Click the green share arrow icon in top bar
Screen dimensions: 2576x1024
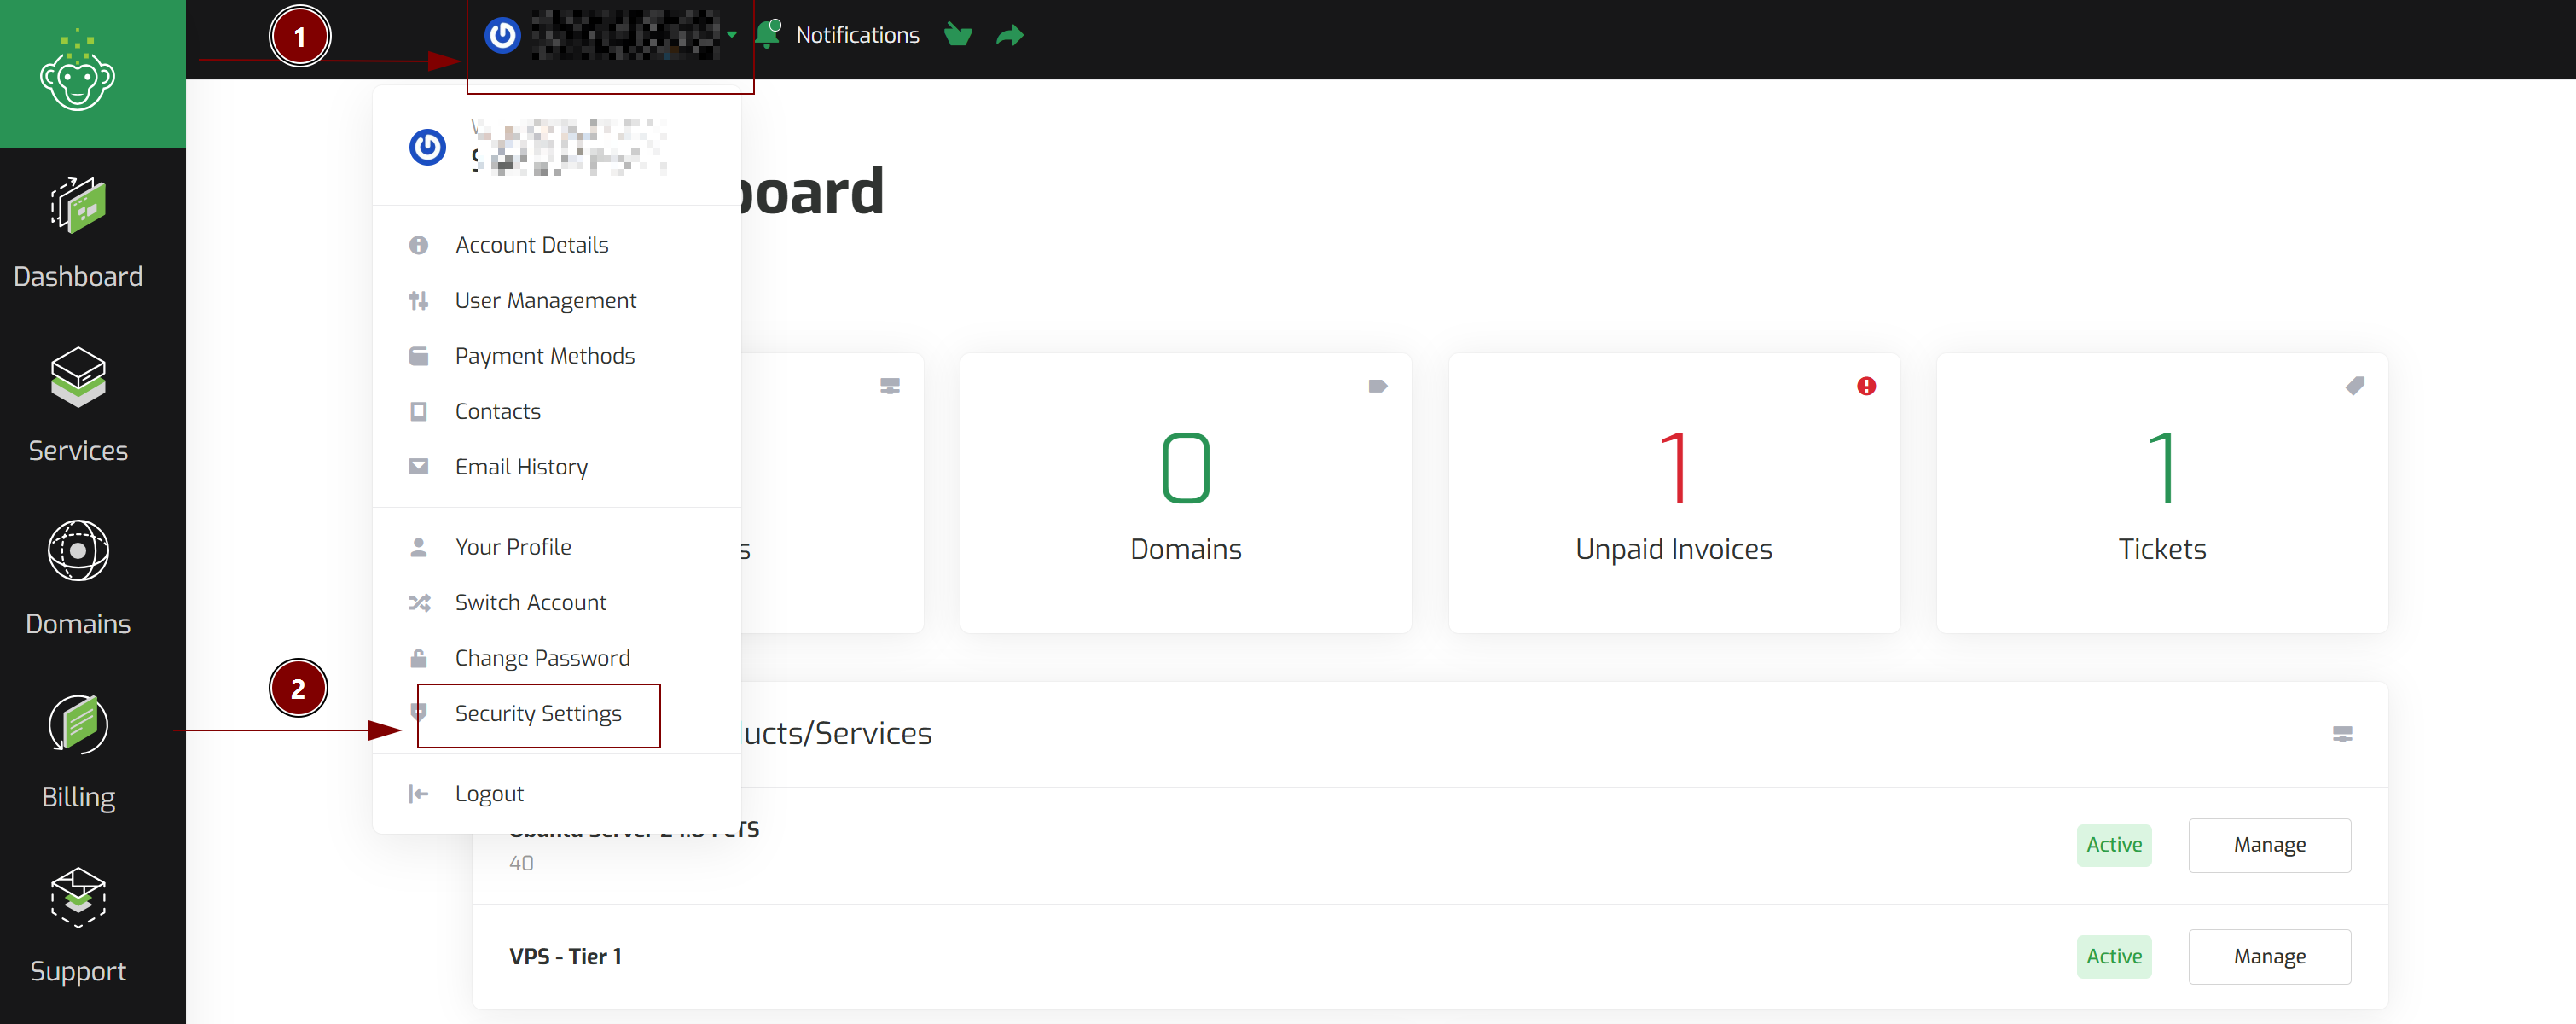(x=1010, y=35)
